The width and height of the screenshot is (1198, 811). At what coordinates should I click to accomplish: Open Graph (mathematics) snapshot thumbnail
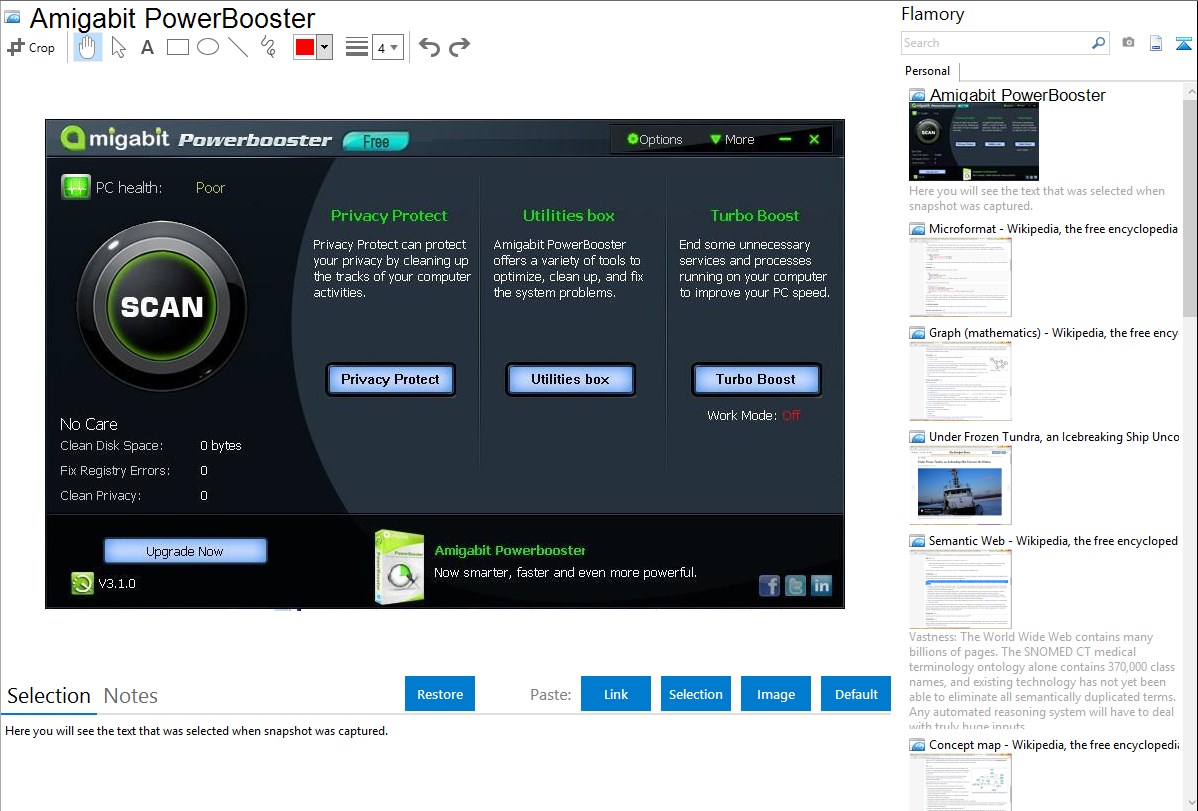pyautogui.click(x=960, y=381)
